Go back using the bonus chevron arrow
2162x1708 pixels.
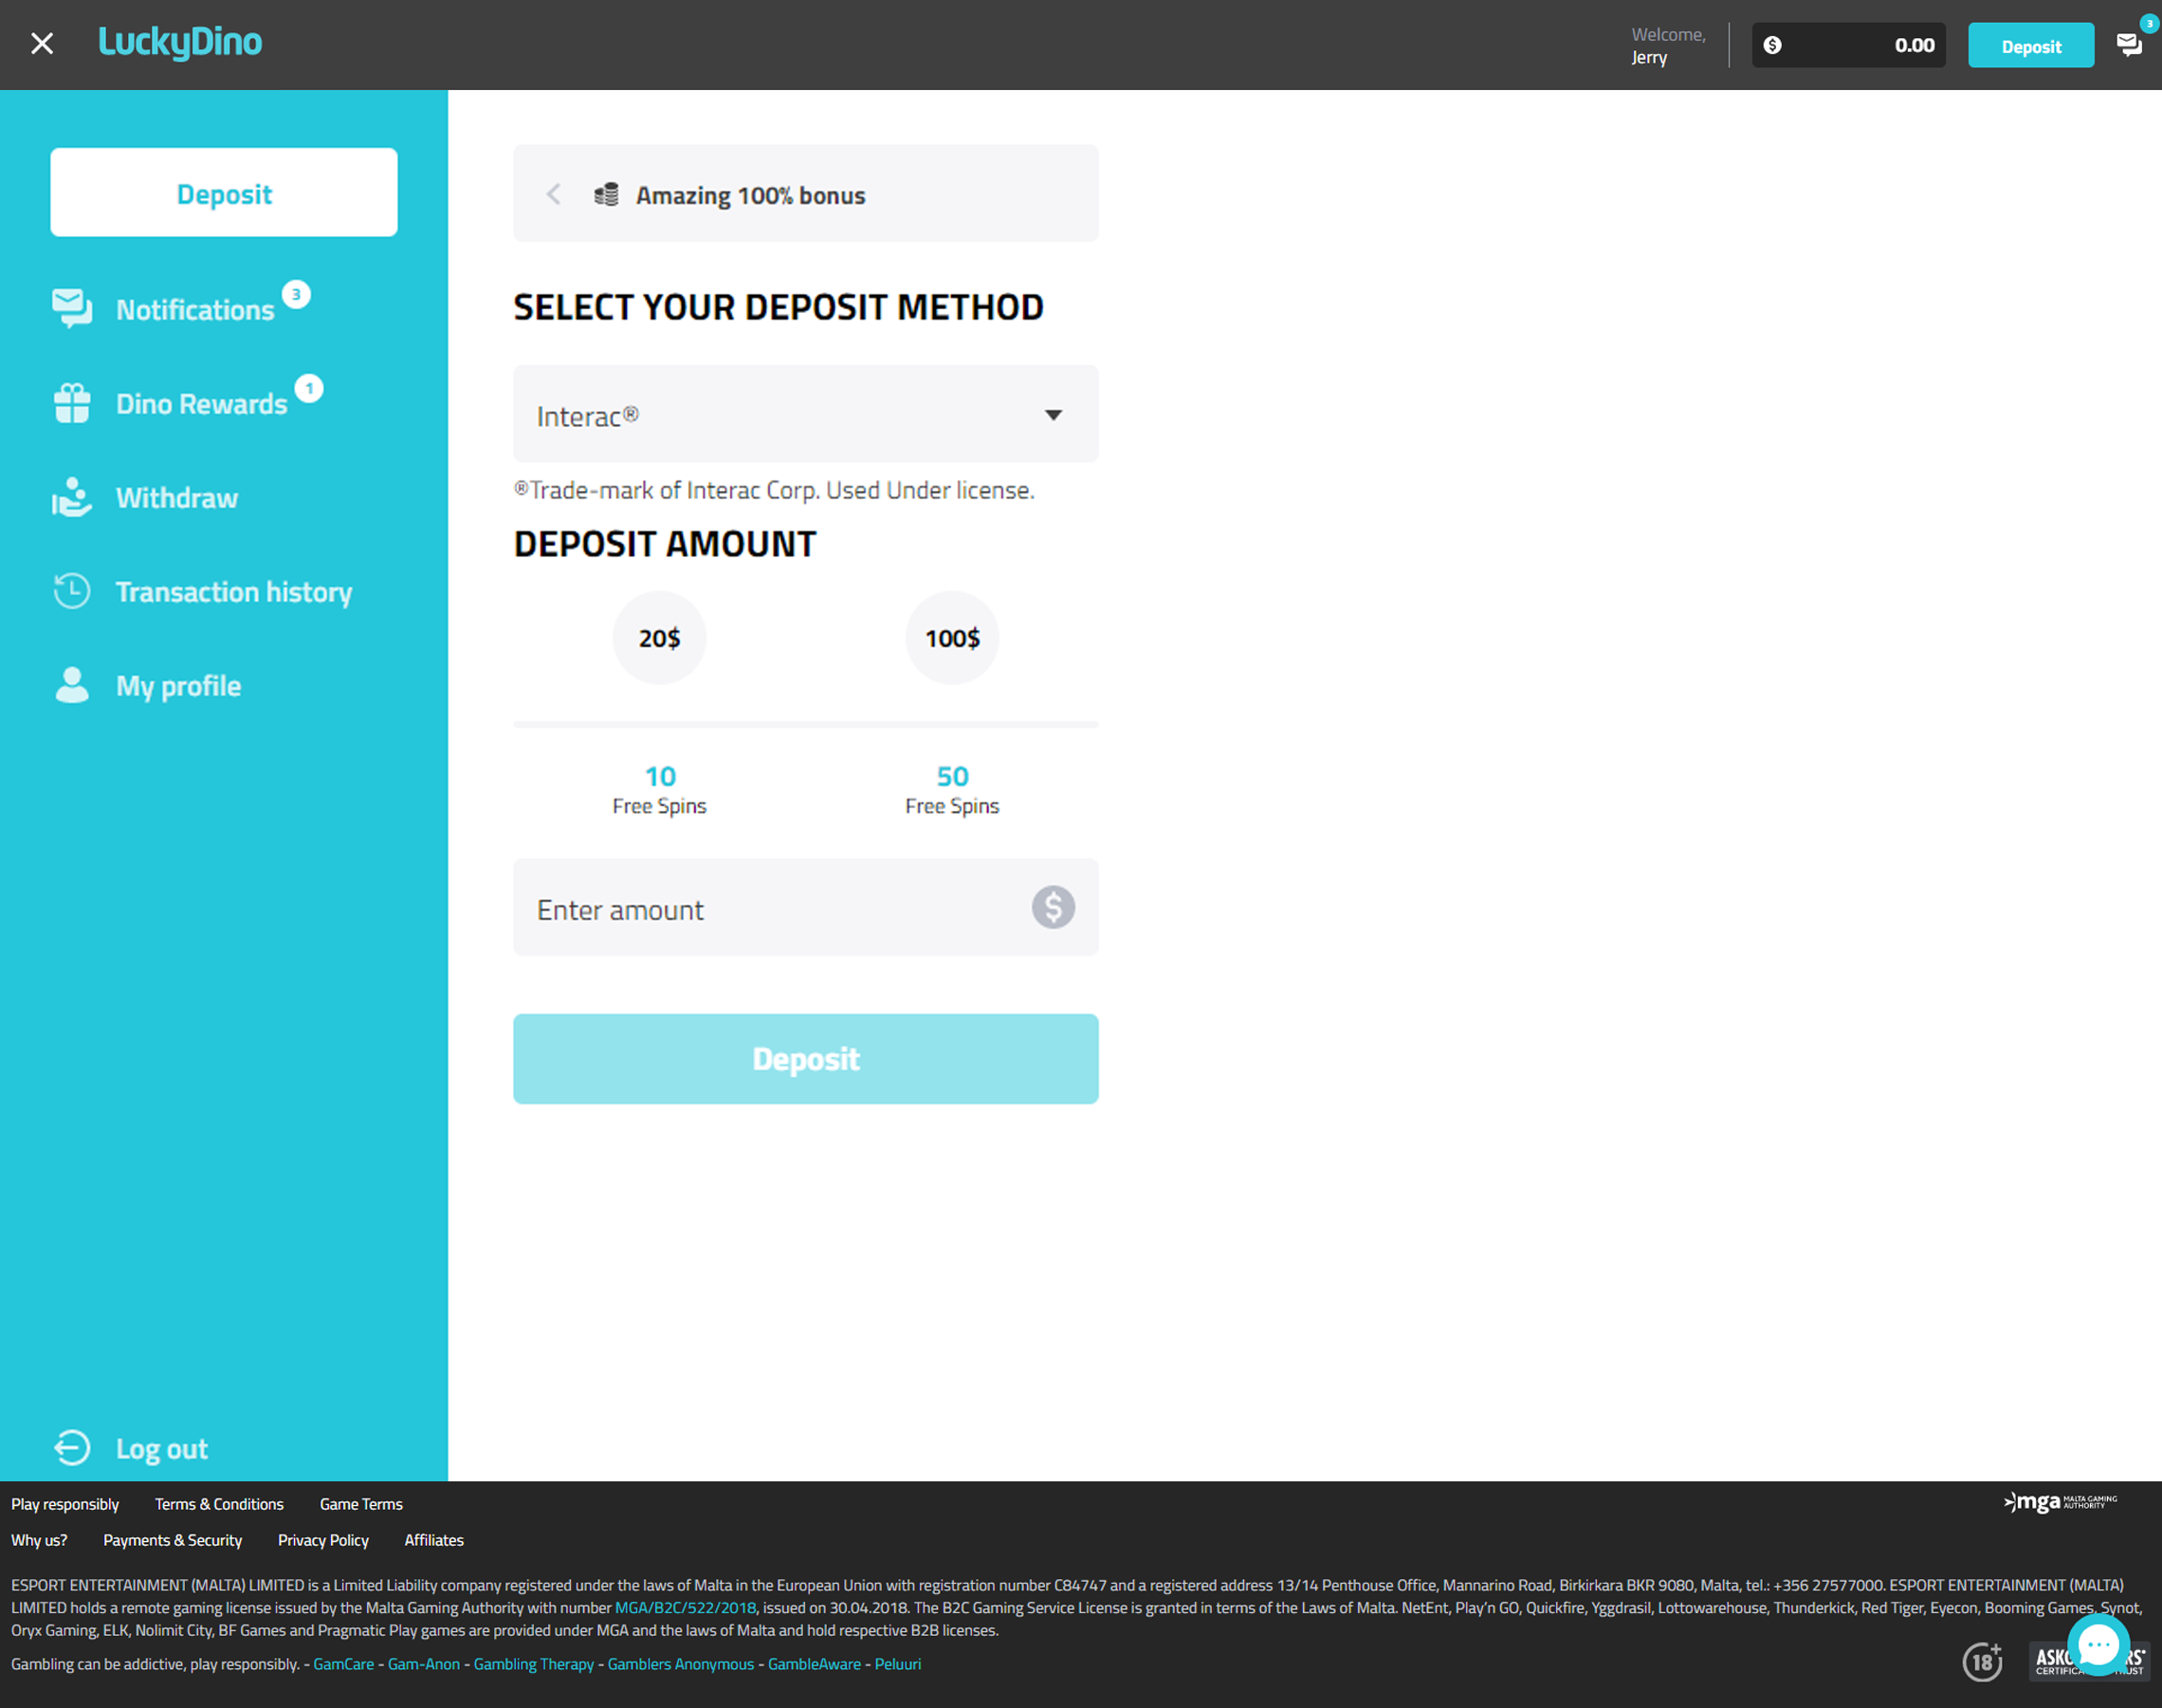553,194
